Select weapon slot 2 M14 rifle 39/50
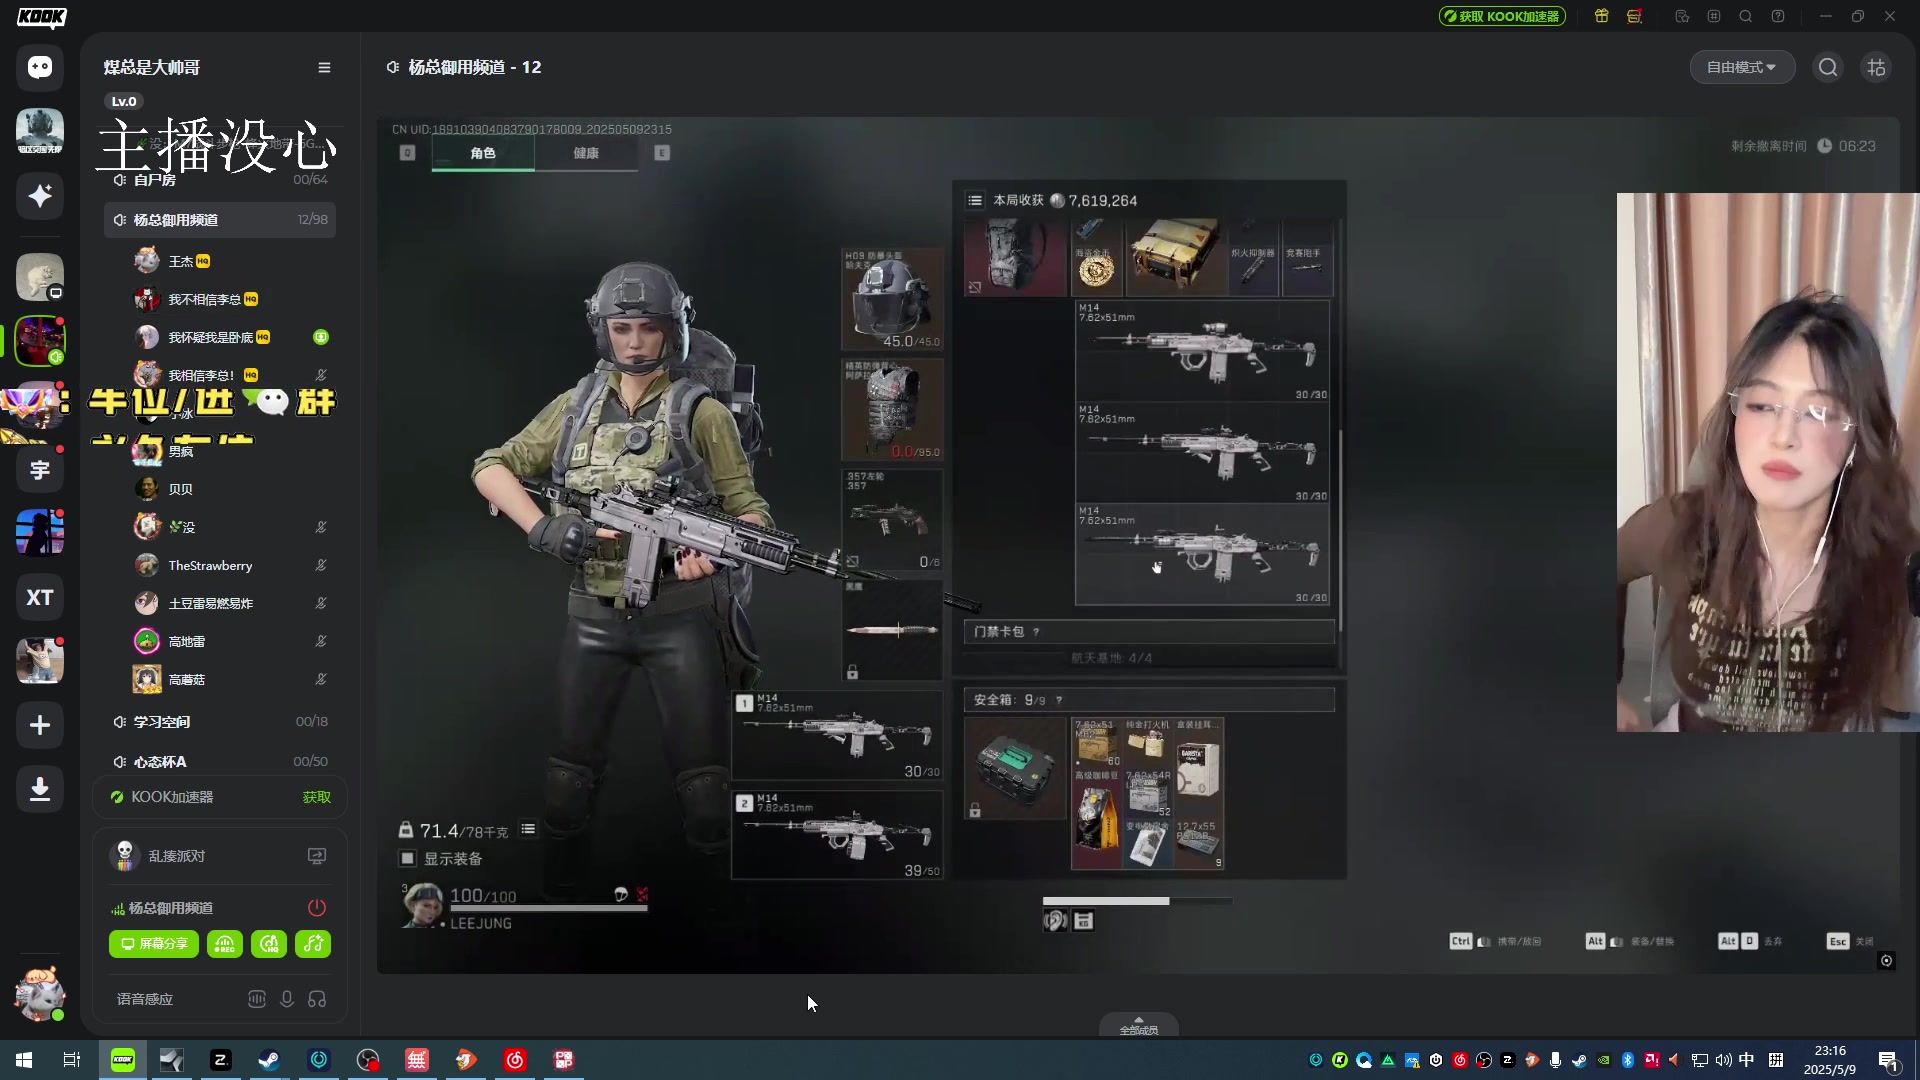 click(837, 835)
